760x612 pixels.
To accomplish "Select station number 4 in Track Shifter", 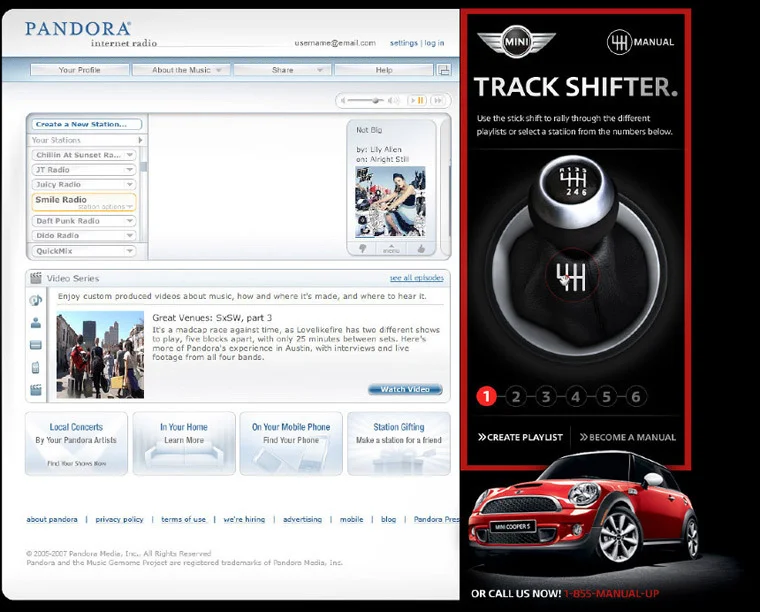I will click(x=576, y=397).
